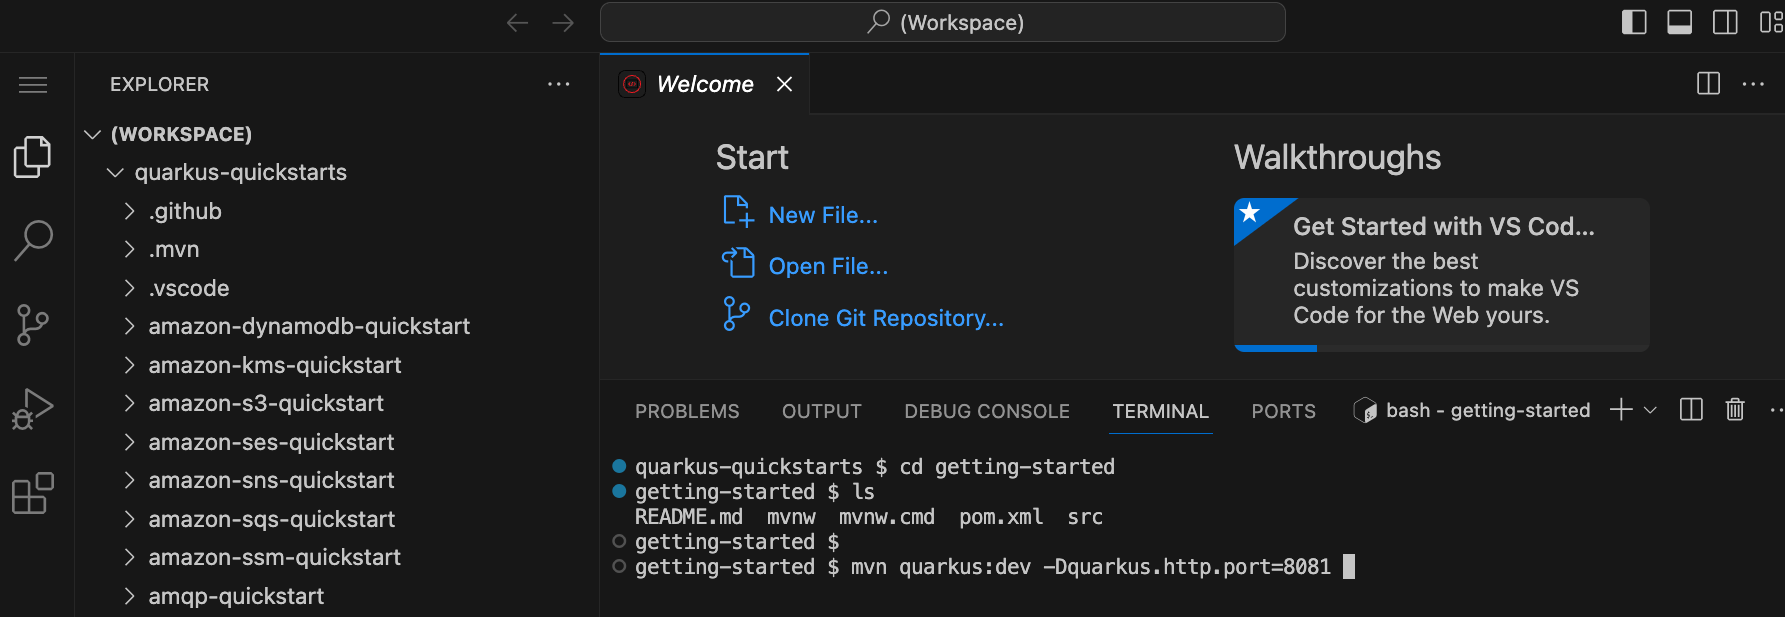
Task: Open the hamburger application menu
Action: click(33, 85)
